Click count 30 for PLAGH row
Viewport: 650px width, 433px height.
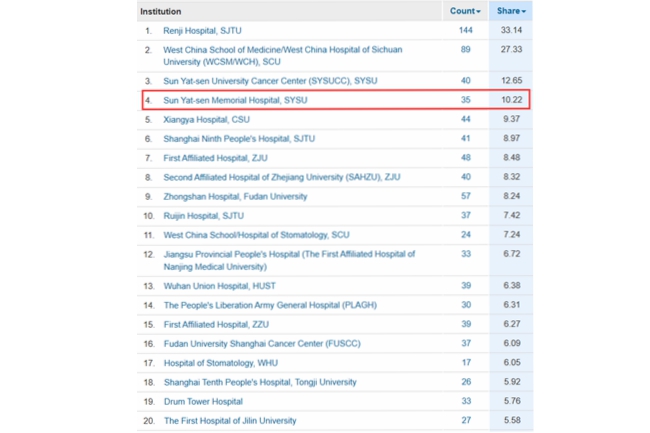pyautogui.click(x=466, y=305)
